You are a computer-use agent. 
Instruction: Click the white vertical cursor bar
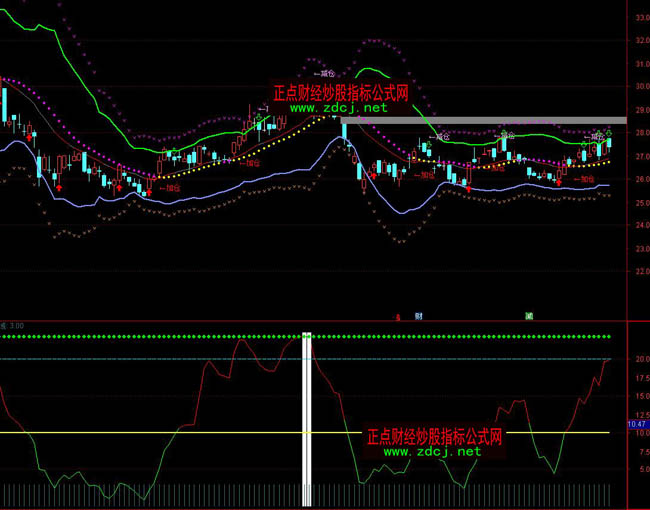tap(308, 420)
